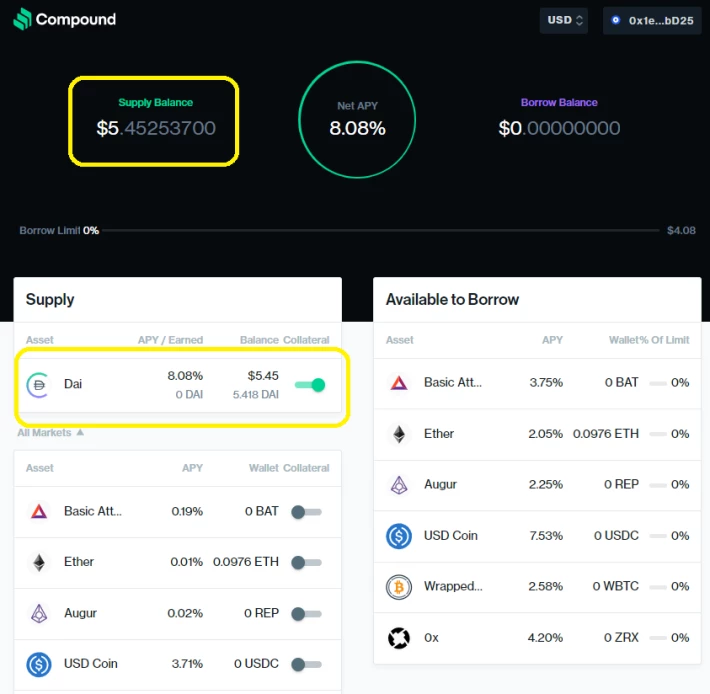The width and height of the screenshot is (710, 694).
Task: Click the 7.53% APY in Available to Borrow
Action: click(x=546, y=536)
